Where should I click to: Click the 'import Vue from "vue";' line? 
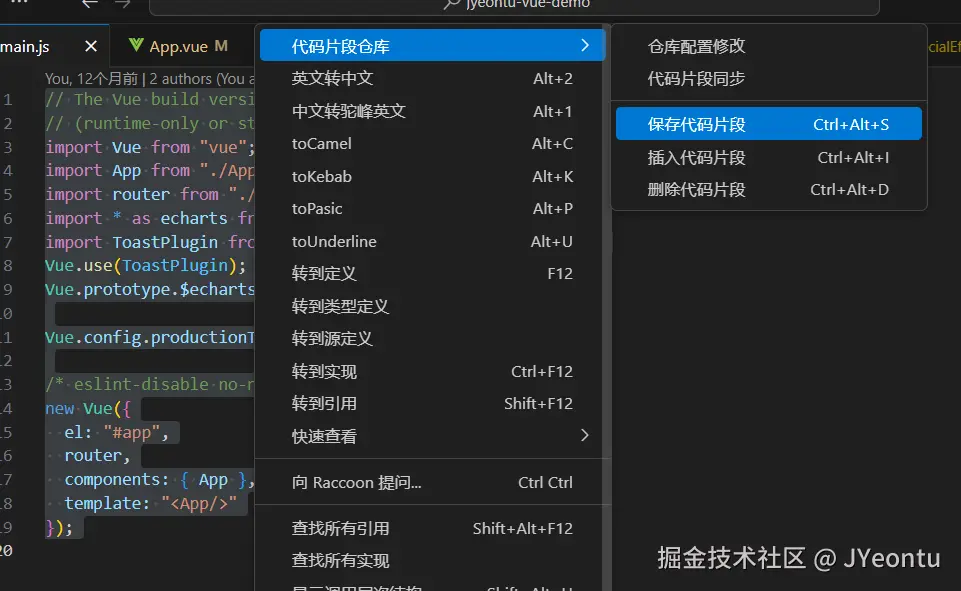tap(150, 147)
